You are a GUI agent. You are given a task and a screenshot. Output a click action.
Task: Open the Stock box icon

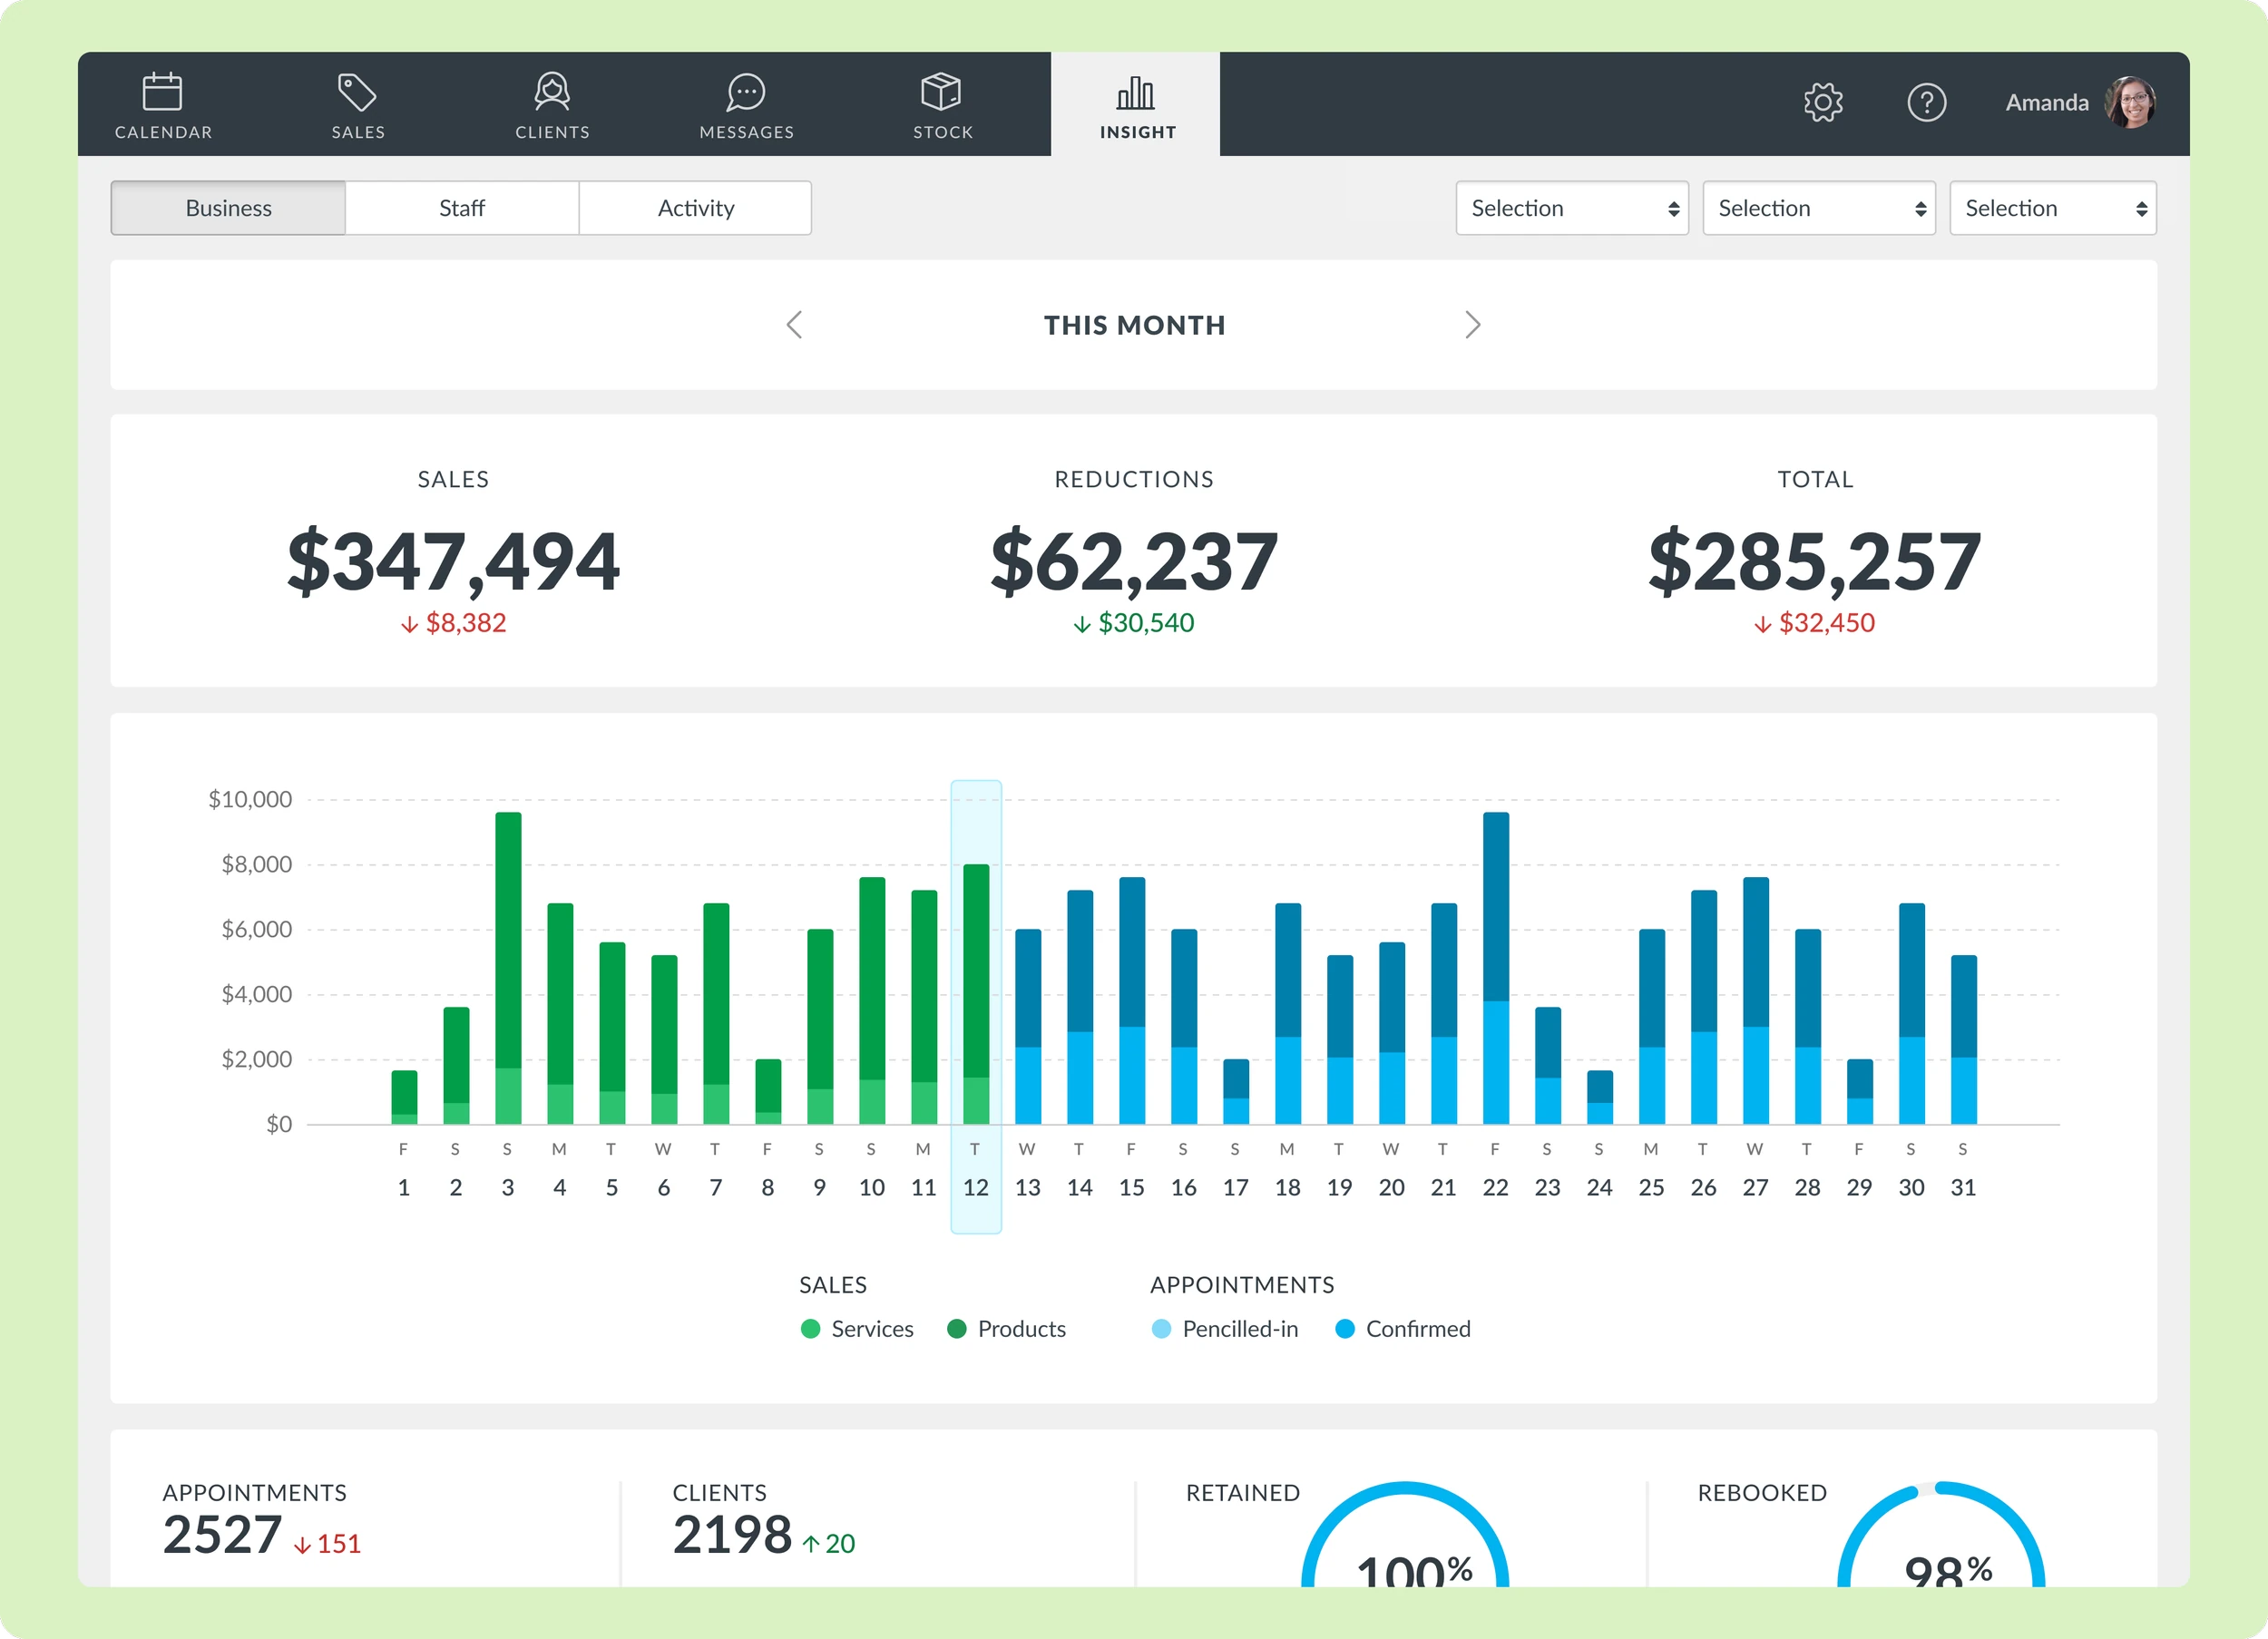941,92
